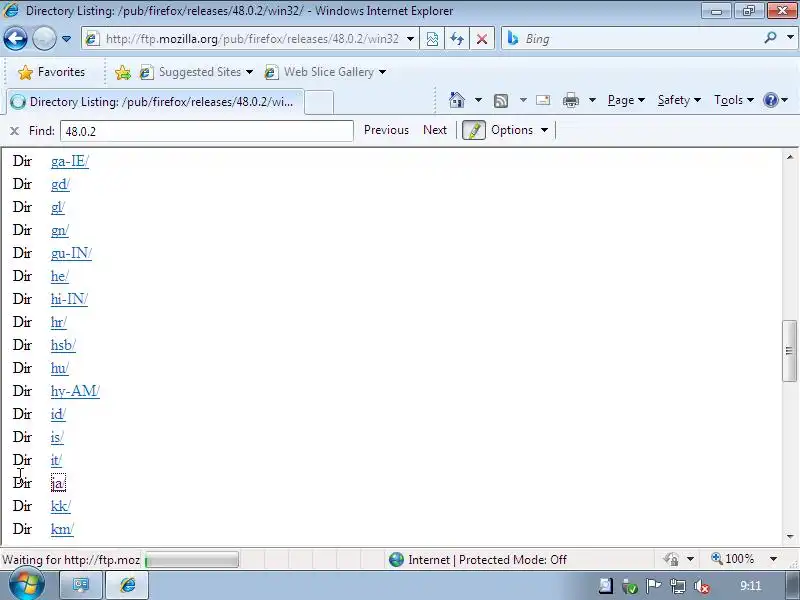
Task: Click Internet Protected Mode status zone
Action: (478, 560)
